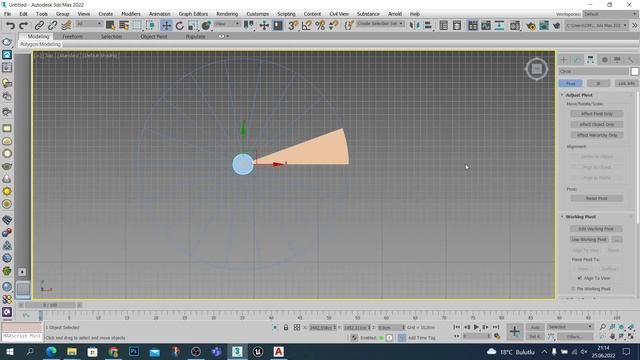
Task: Toggle the Auto Key button
Action: point(535,327)
